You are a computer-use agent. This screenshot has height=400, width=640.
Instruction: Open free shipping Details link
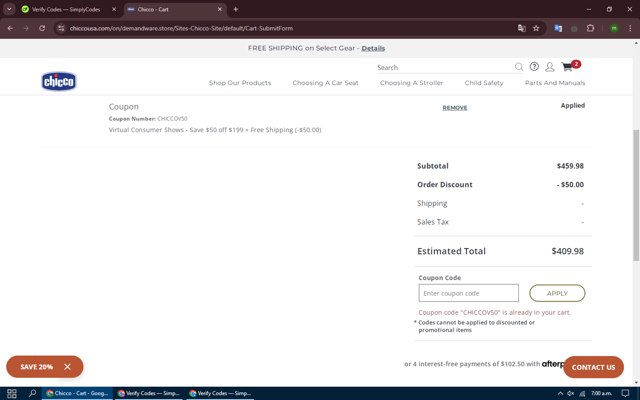pyautogui.click(x=373, y=48)
